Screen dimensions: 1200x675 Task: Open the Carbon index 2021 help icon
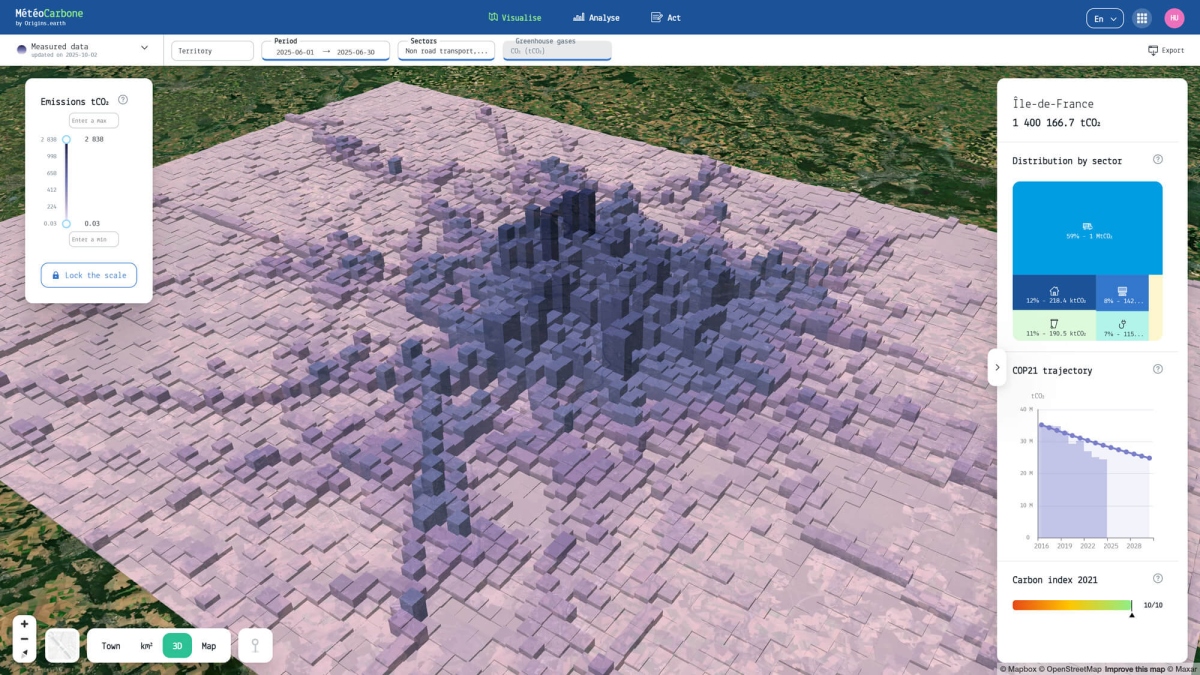pyautogui.click(x=1158, y=578)
